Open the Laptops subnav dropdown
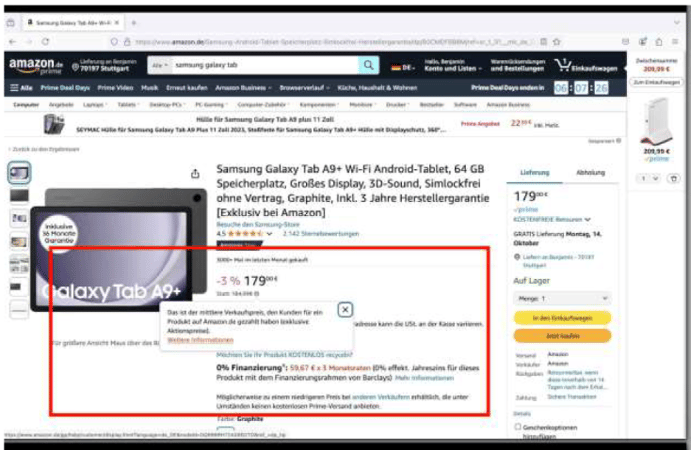The image size is (691, 450). (95, 105)
